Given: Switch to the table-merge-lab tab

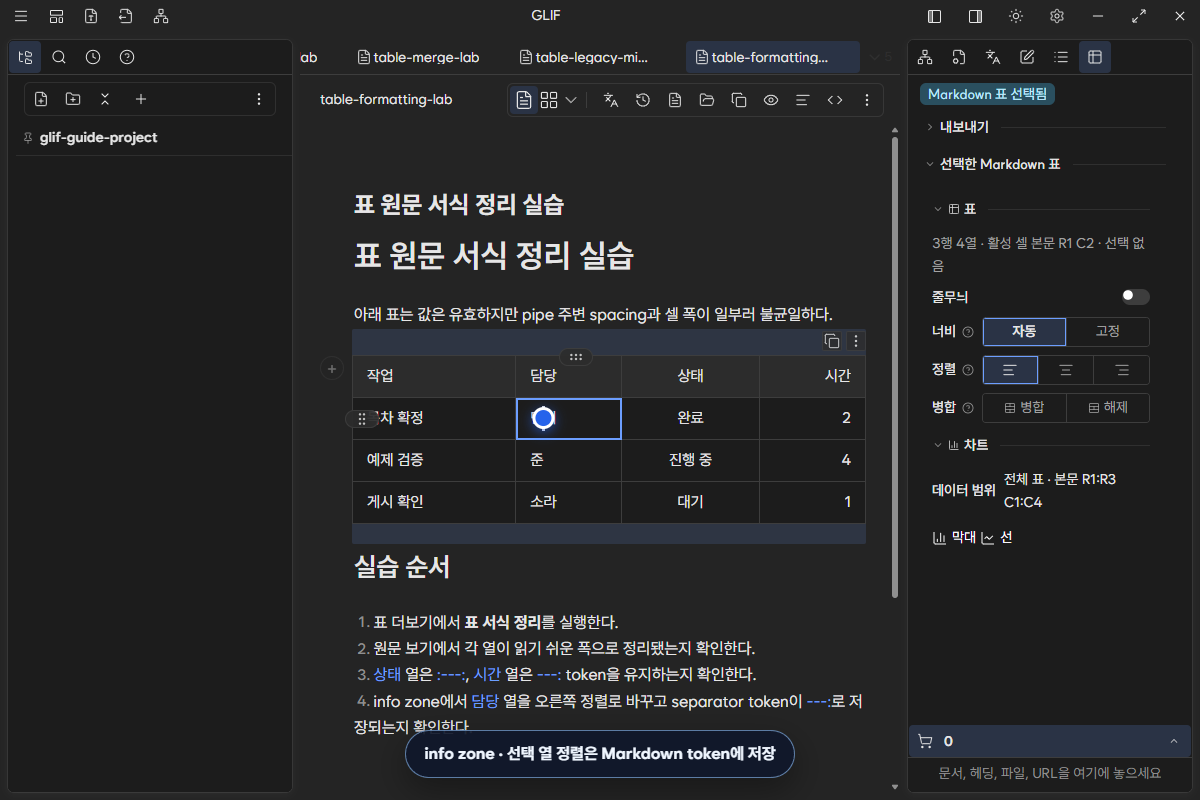Looking at the screenshot, I should 418,58.
